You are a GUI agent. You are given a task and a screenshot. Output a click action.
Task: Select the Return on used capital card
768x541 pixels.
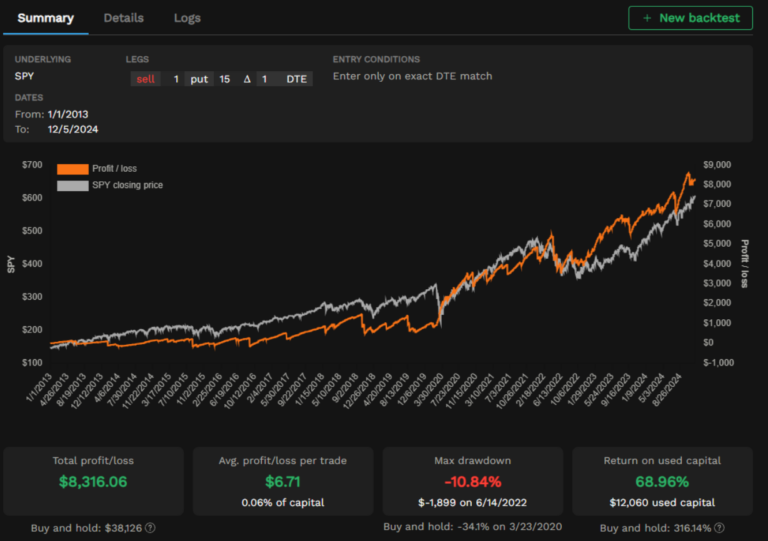(x=662, y=481)
